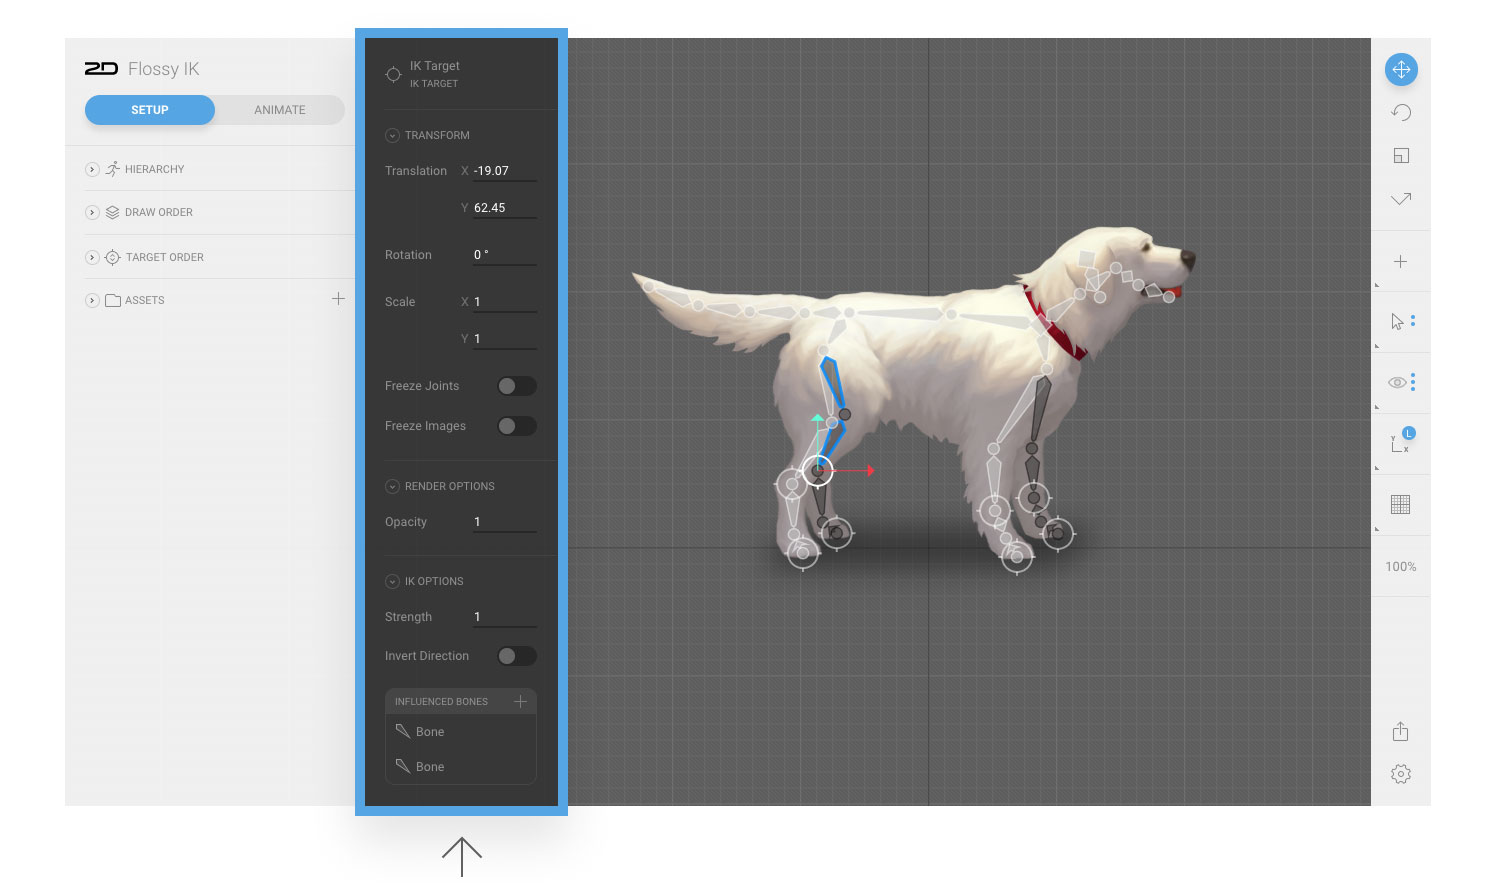
Task: Click the green Y-axis translate arrow on stage
Action: [x=818, y=419]
